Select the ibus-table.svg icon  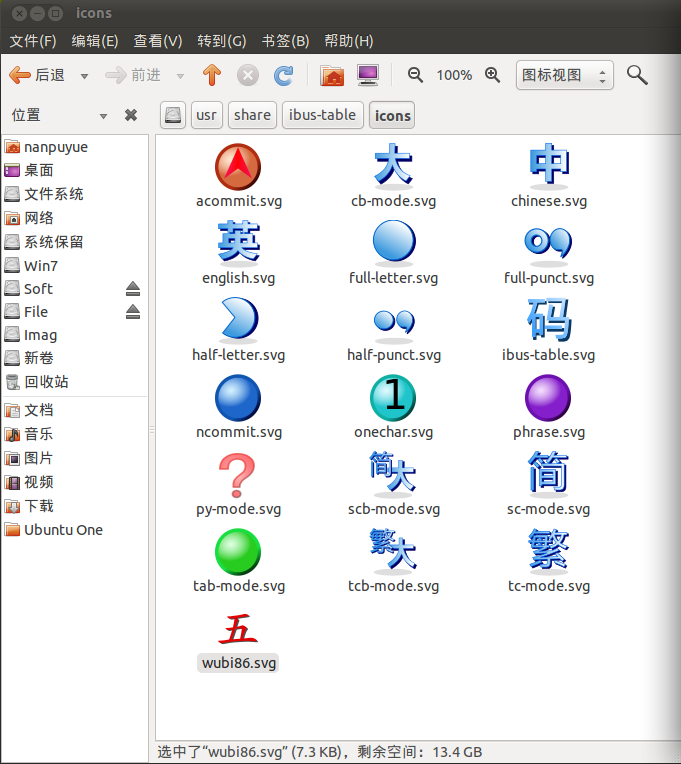(x=549, y=320)
